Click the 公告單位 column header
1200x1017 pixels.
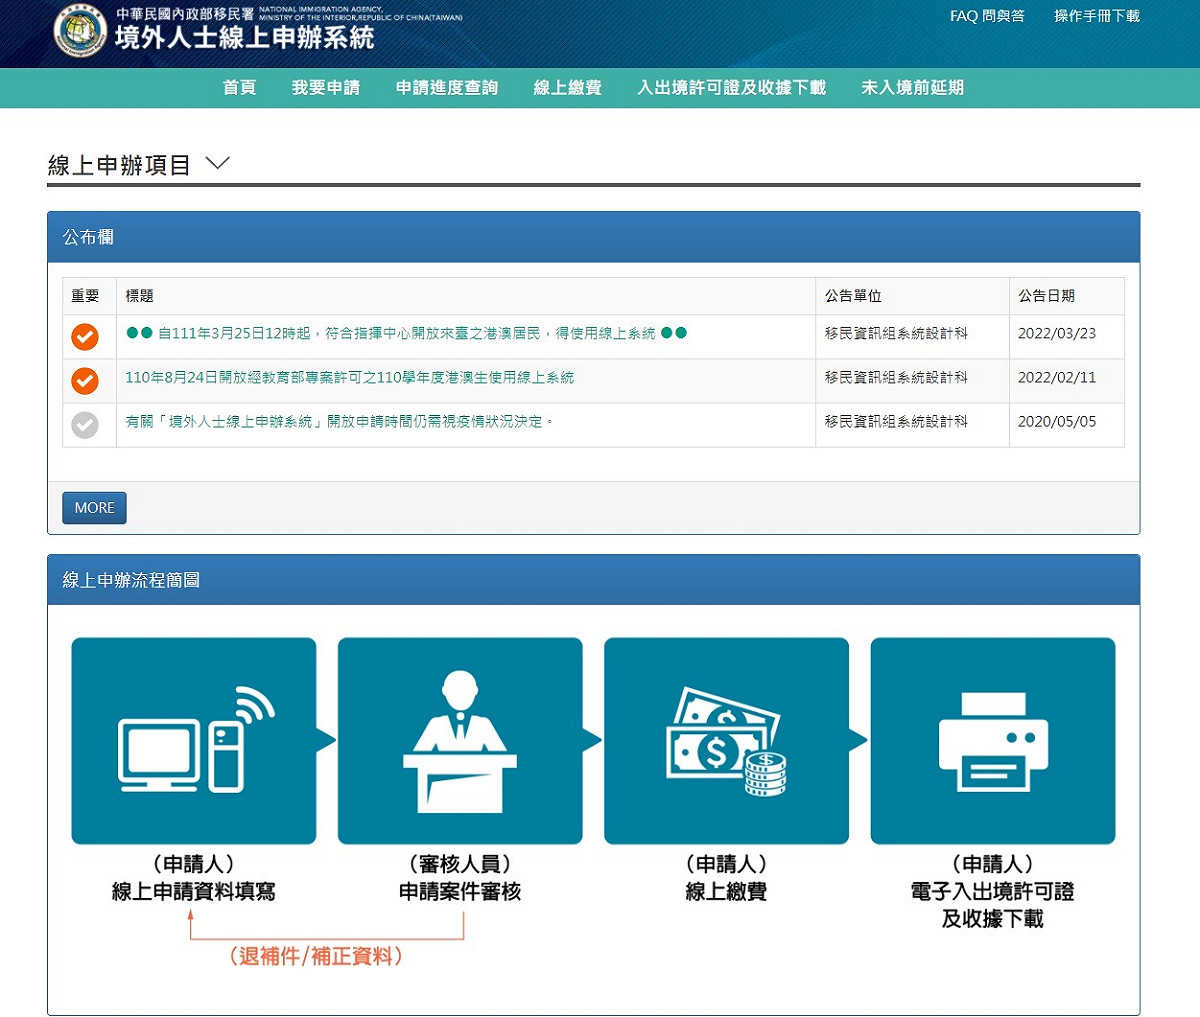click(853, 296)
